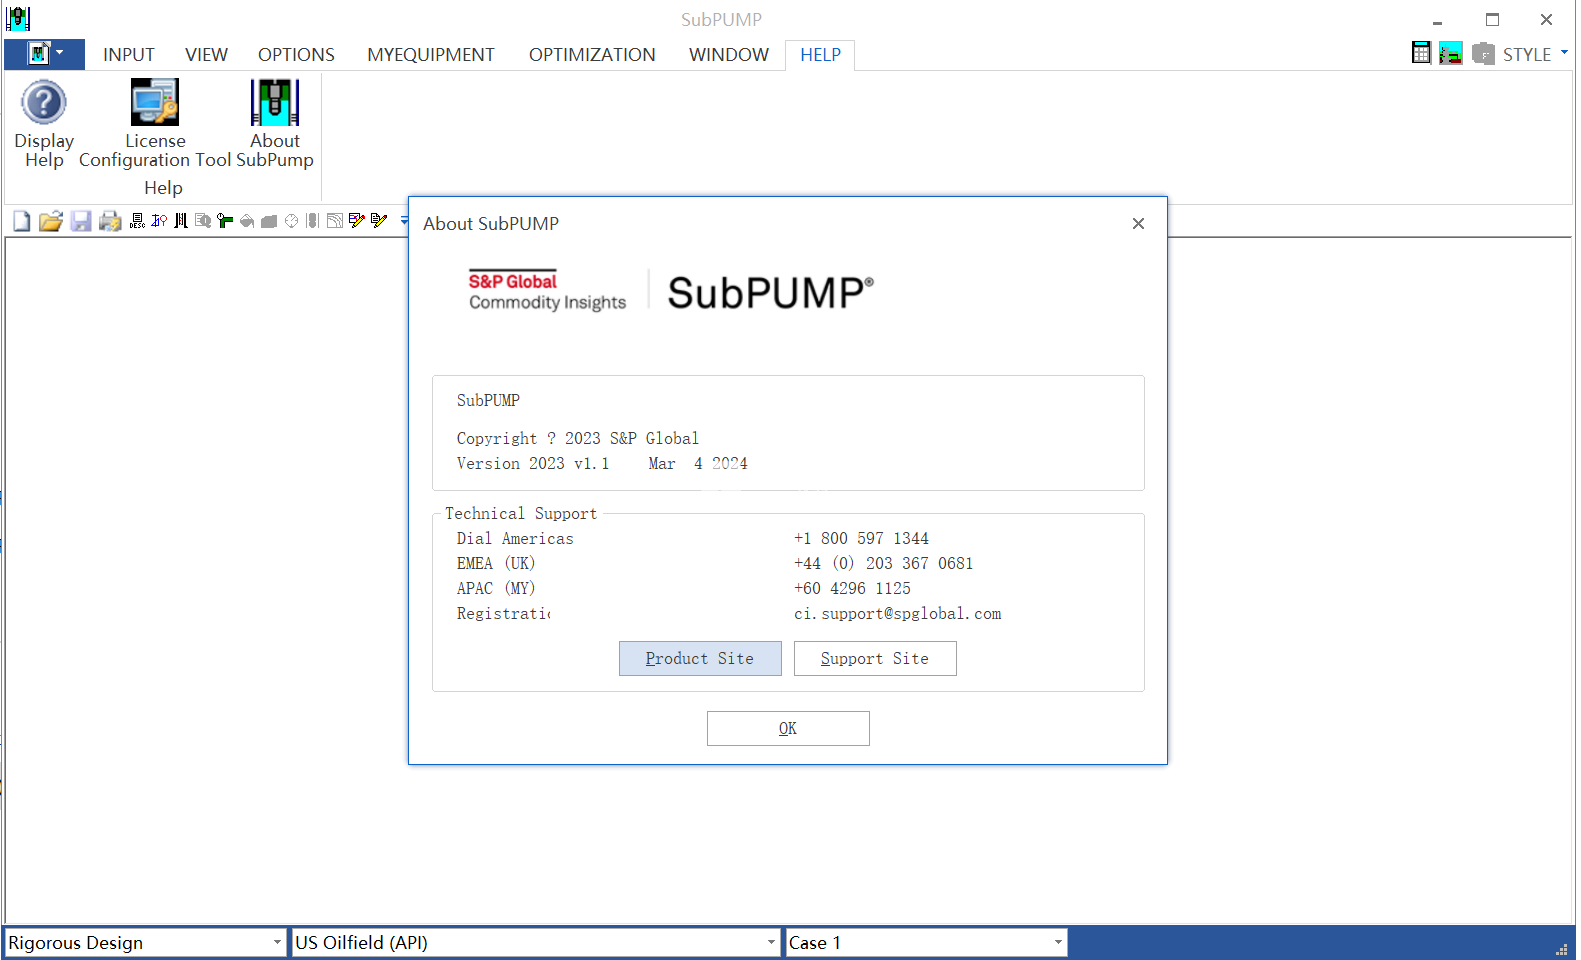Click the Americas phone number +1 800 597 1344
Viewport: 1581px width, 960px height.
tap(861, 538)
